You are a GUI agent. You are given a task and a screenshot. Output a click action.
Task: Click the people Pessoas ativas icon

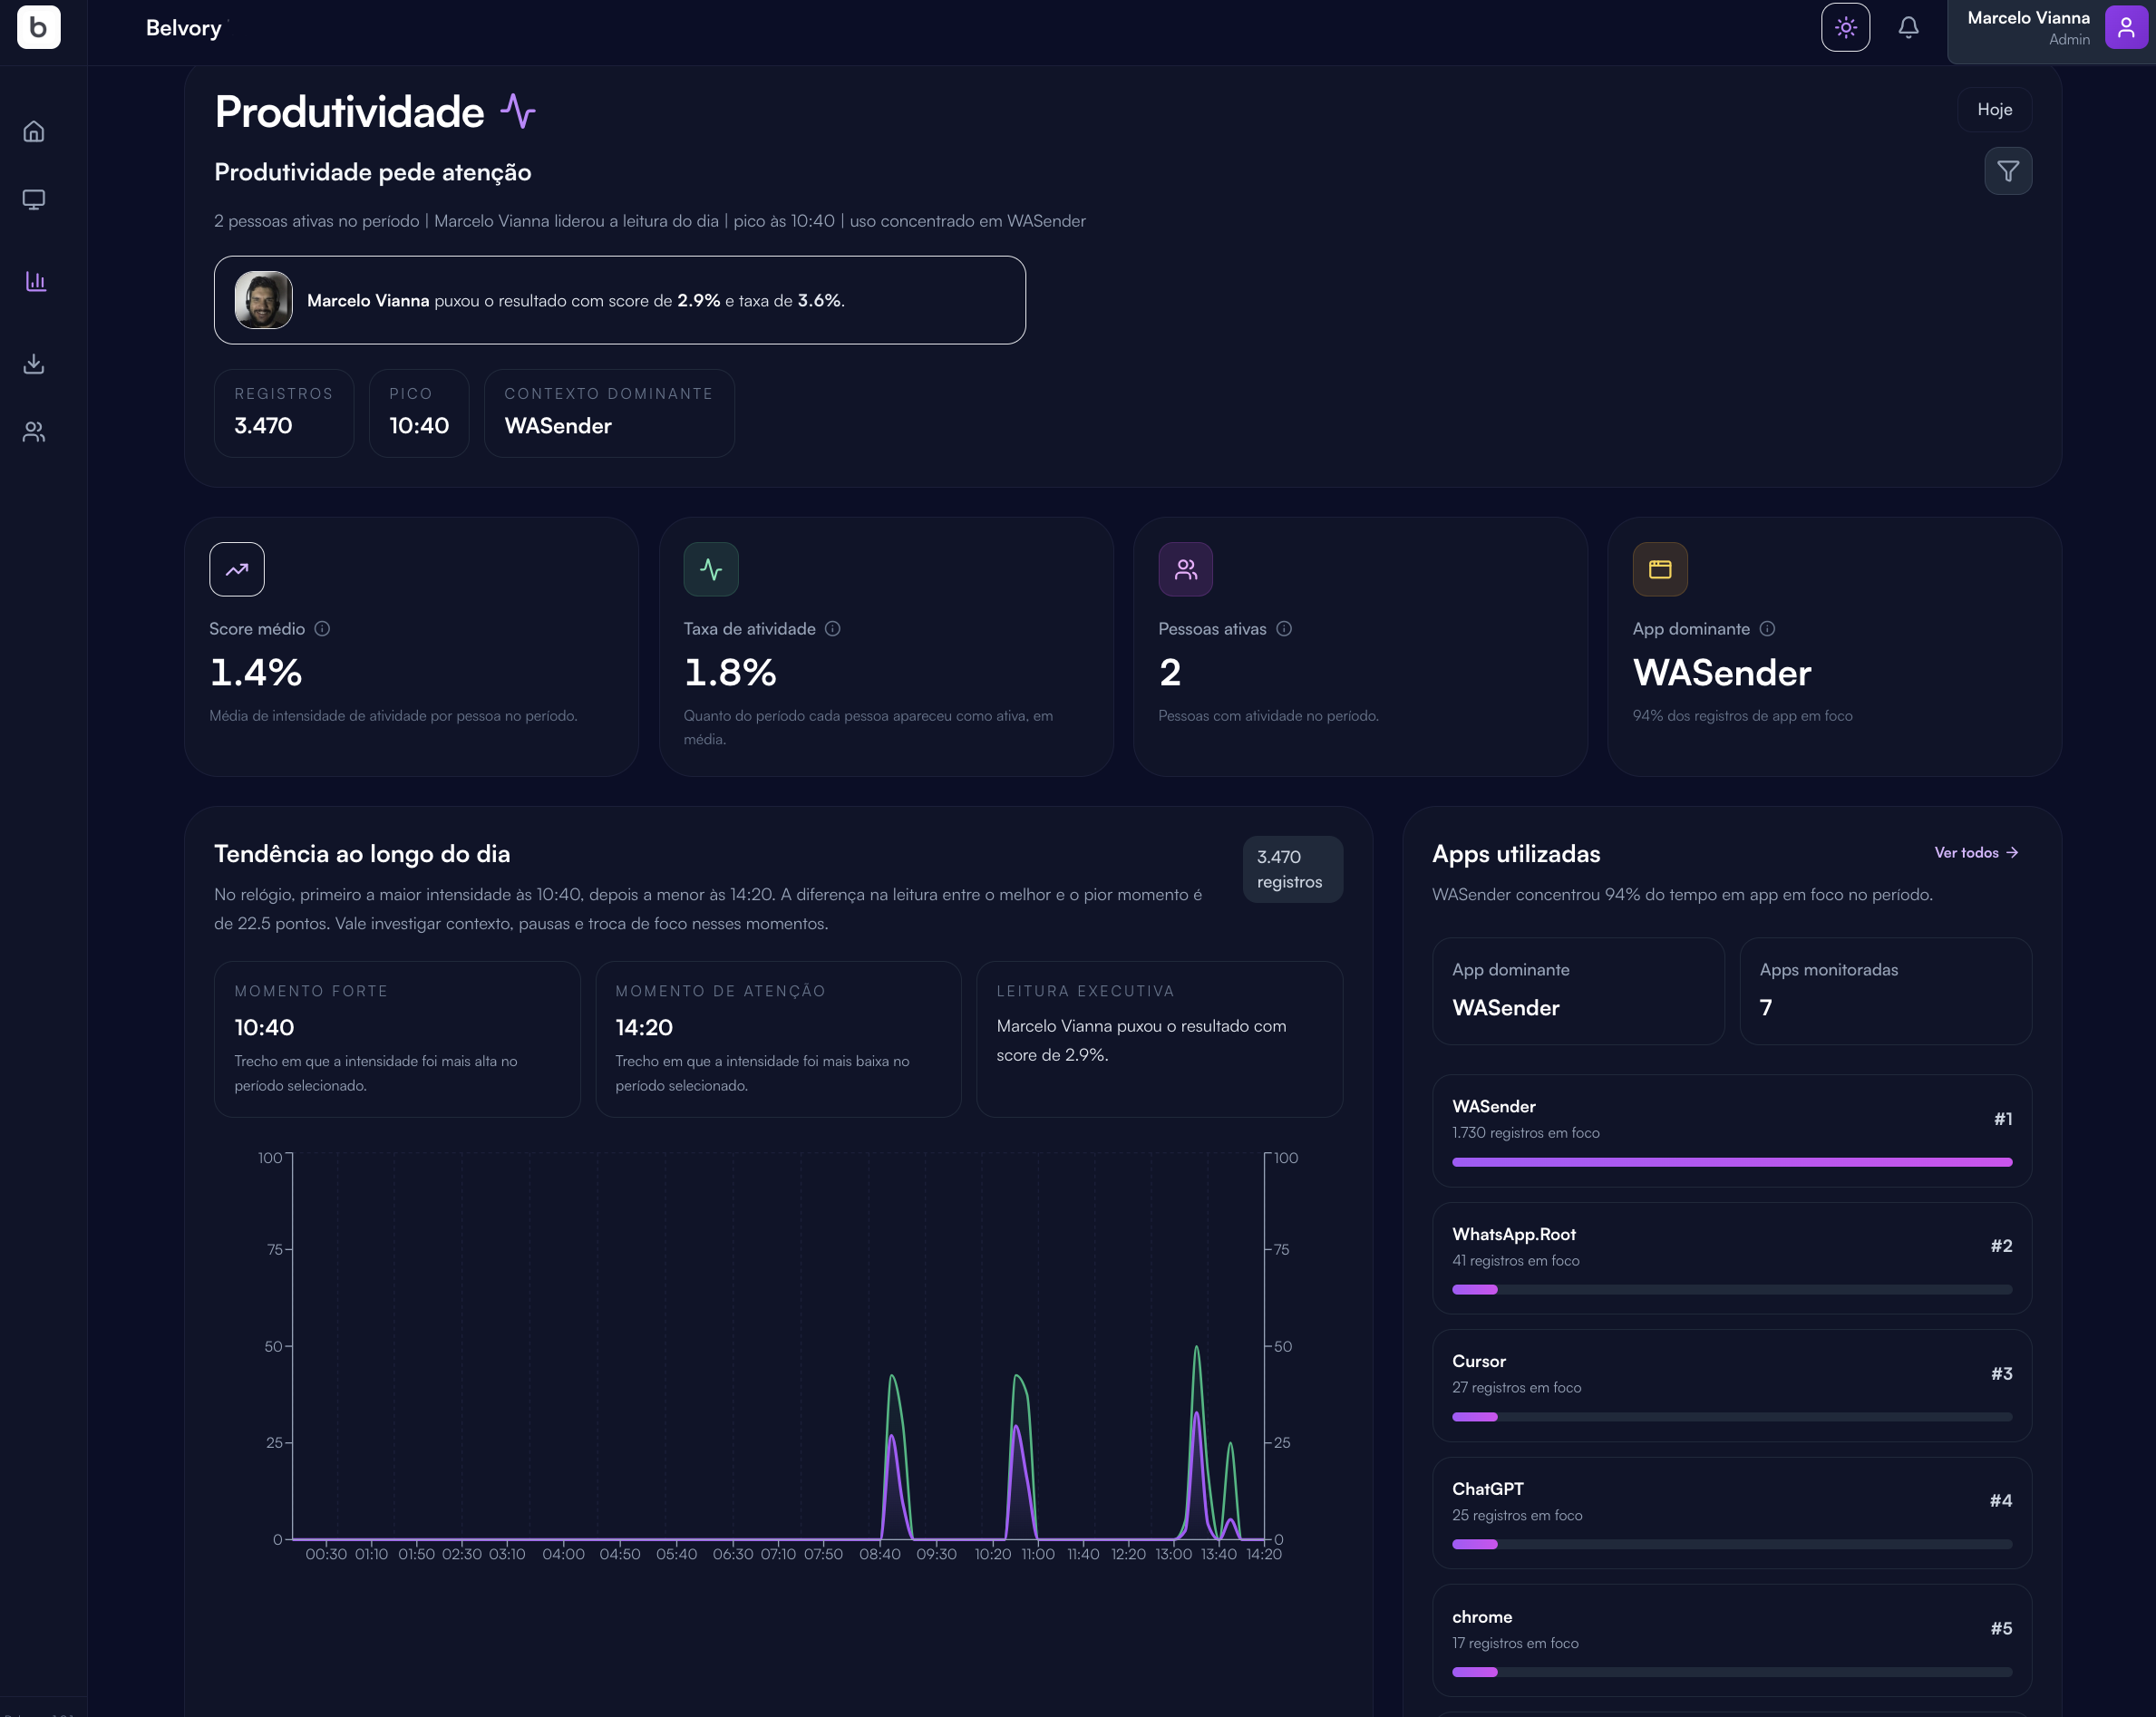click(1185, 569)
